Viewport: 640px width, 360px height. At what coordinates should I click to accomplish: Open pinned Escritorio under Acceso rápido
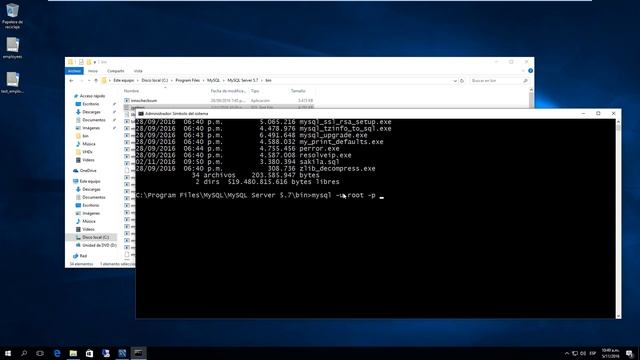pos(91,104)
